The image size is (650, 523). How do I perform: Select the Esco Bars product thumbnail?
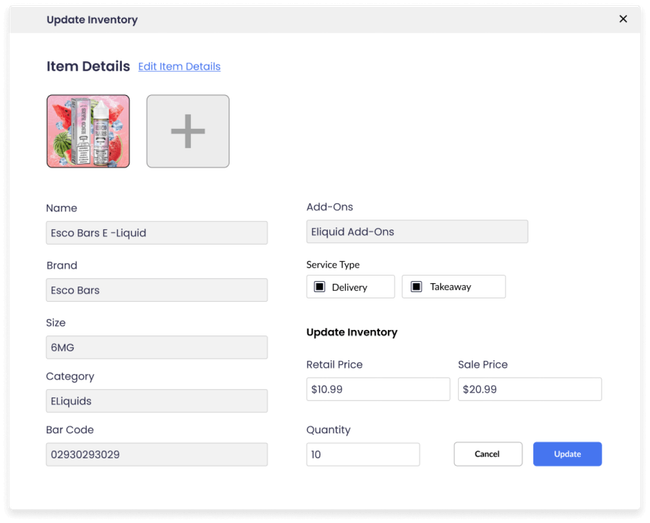click(88, 131)
